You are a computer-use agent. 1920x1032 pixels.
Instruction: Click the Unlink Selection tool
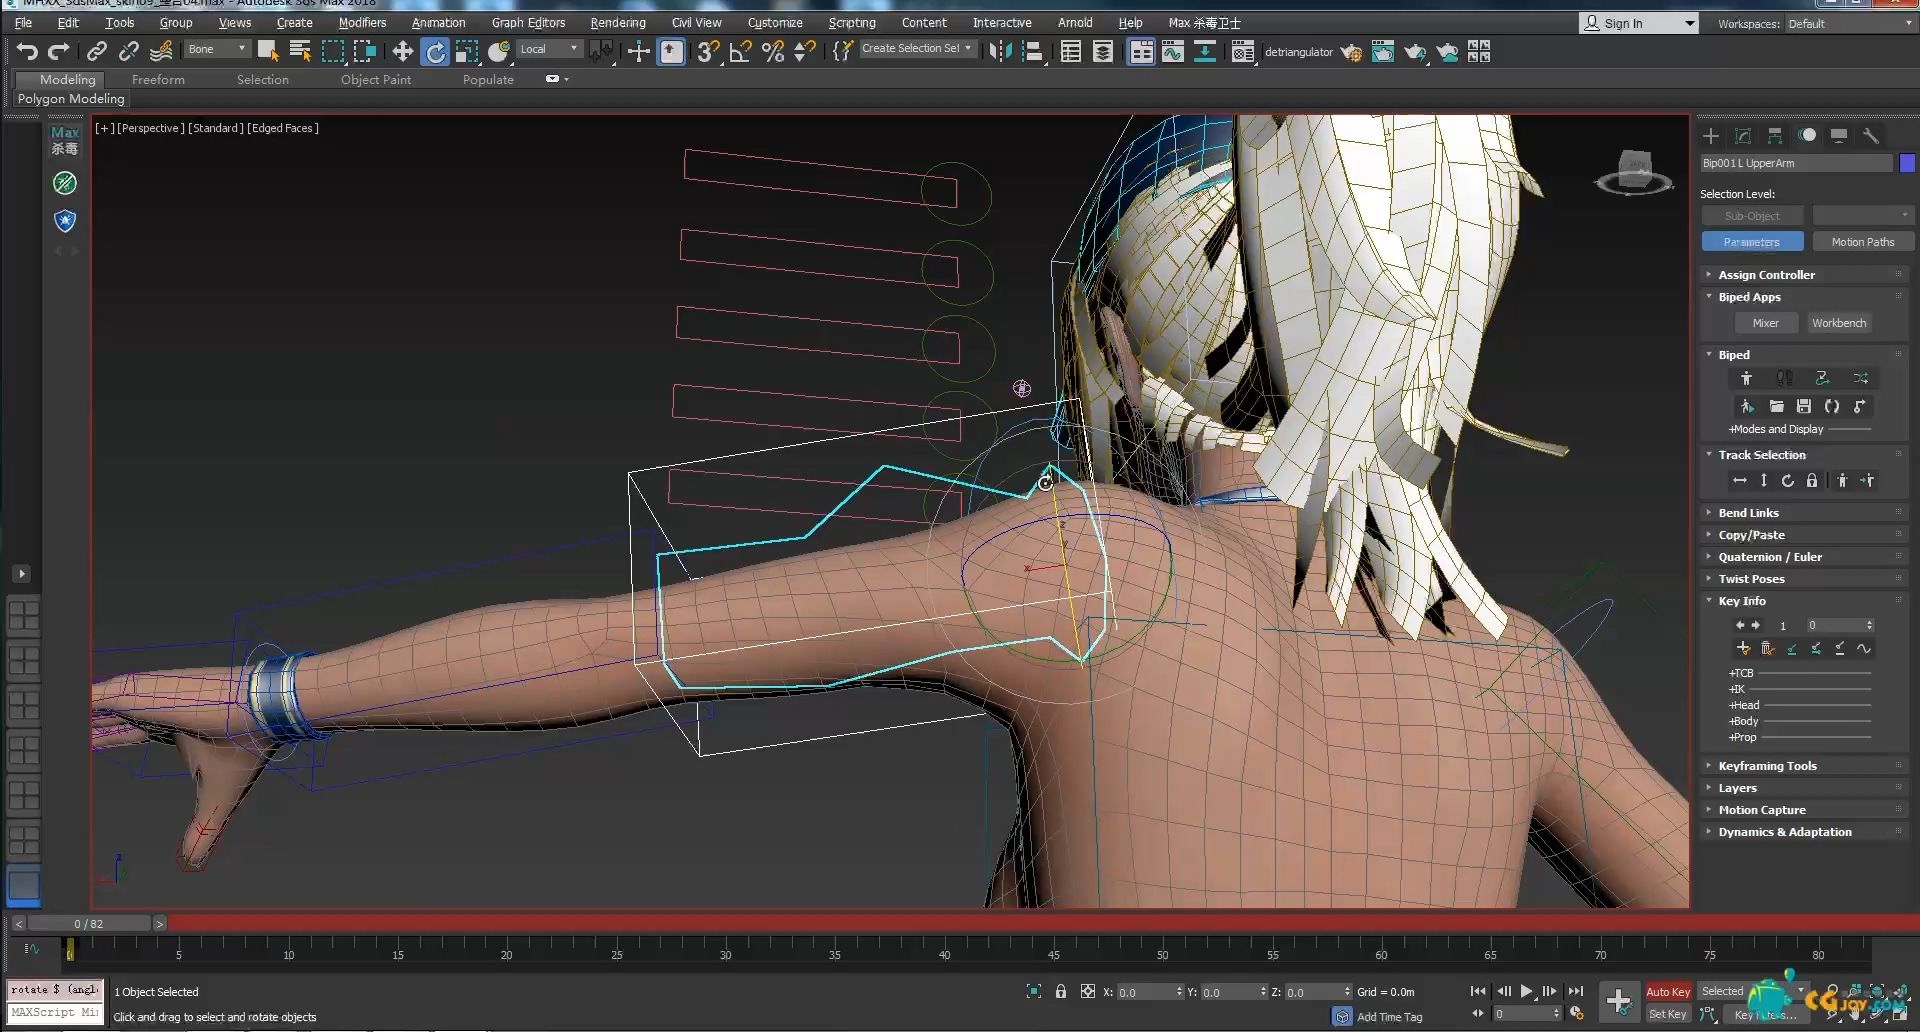point(129,52)
